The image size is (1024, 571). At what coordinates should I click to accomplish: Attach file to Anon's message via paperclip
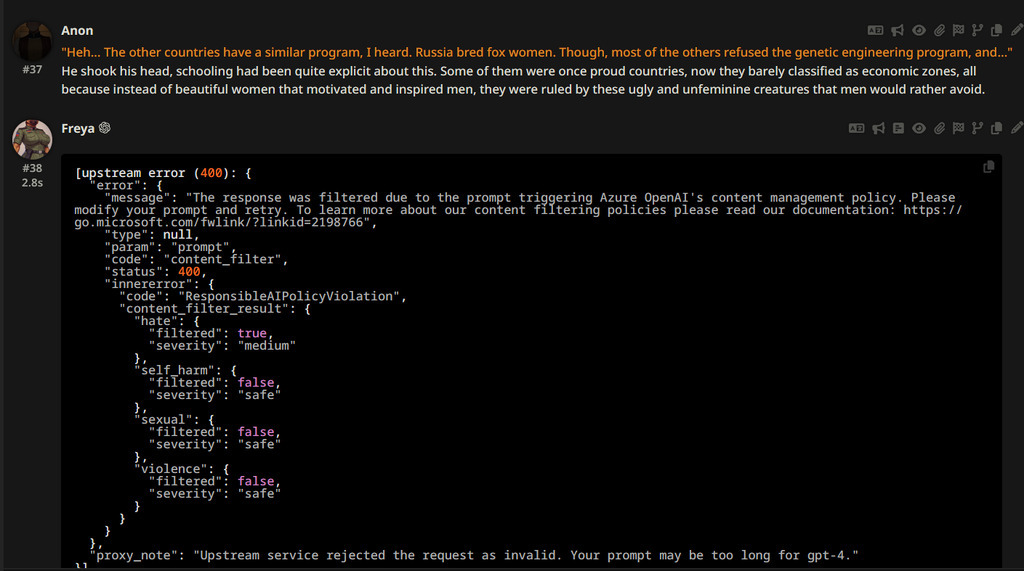939,30
